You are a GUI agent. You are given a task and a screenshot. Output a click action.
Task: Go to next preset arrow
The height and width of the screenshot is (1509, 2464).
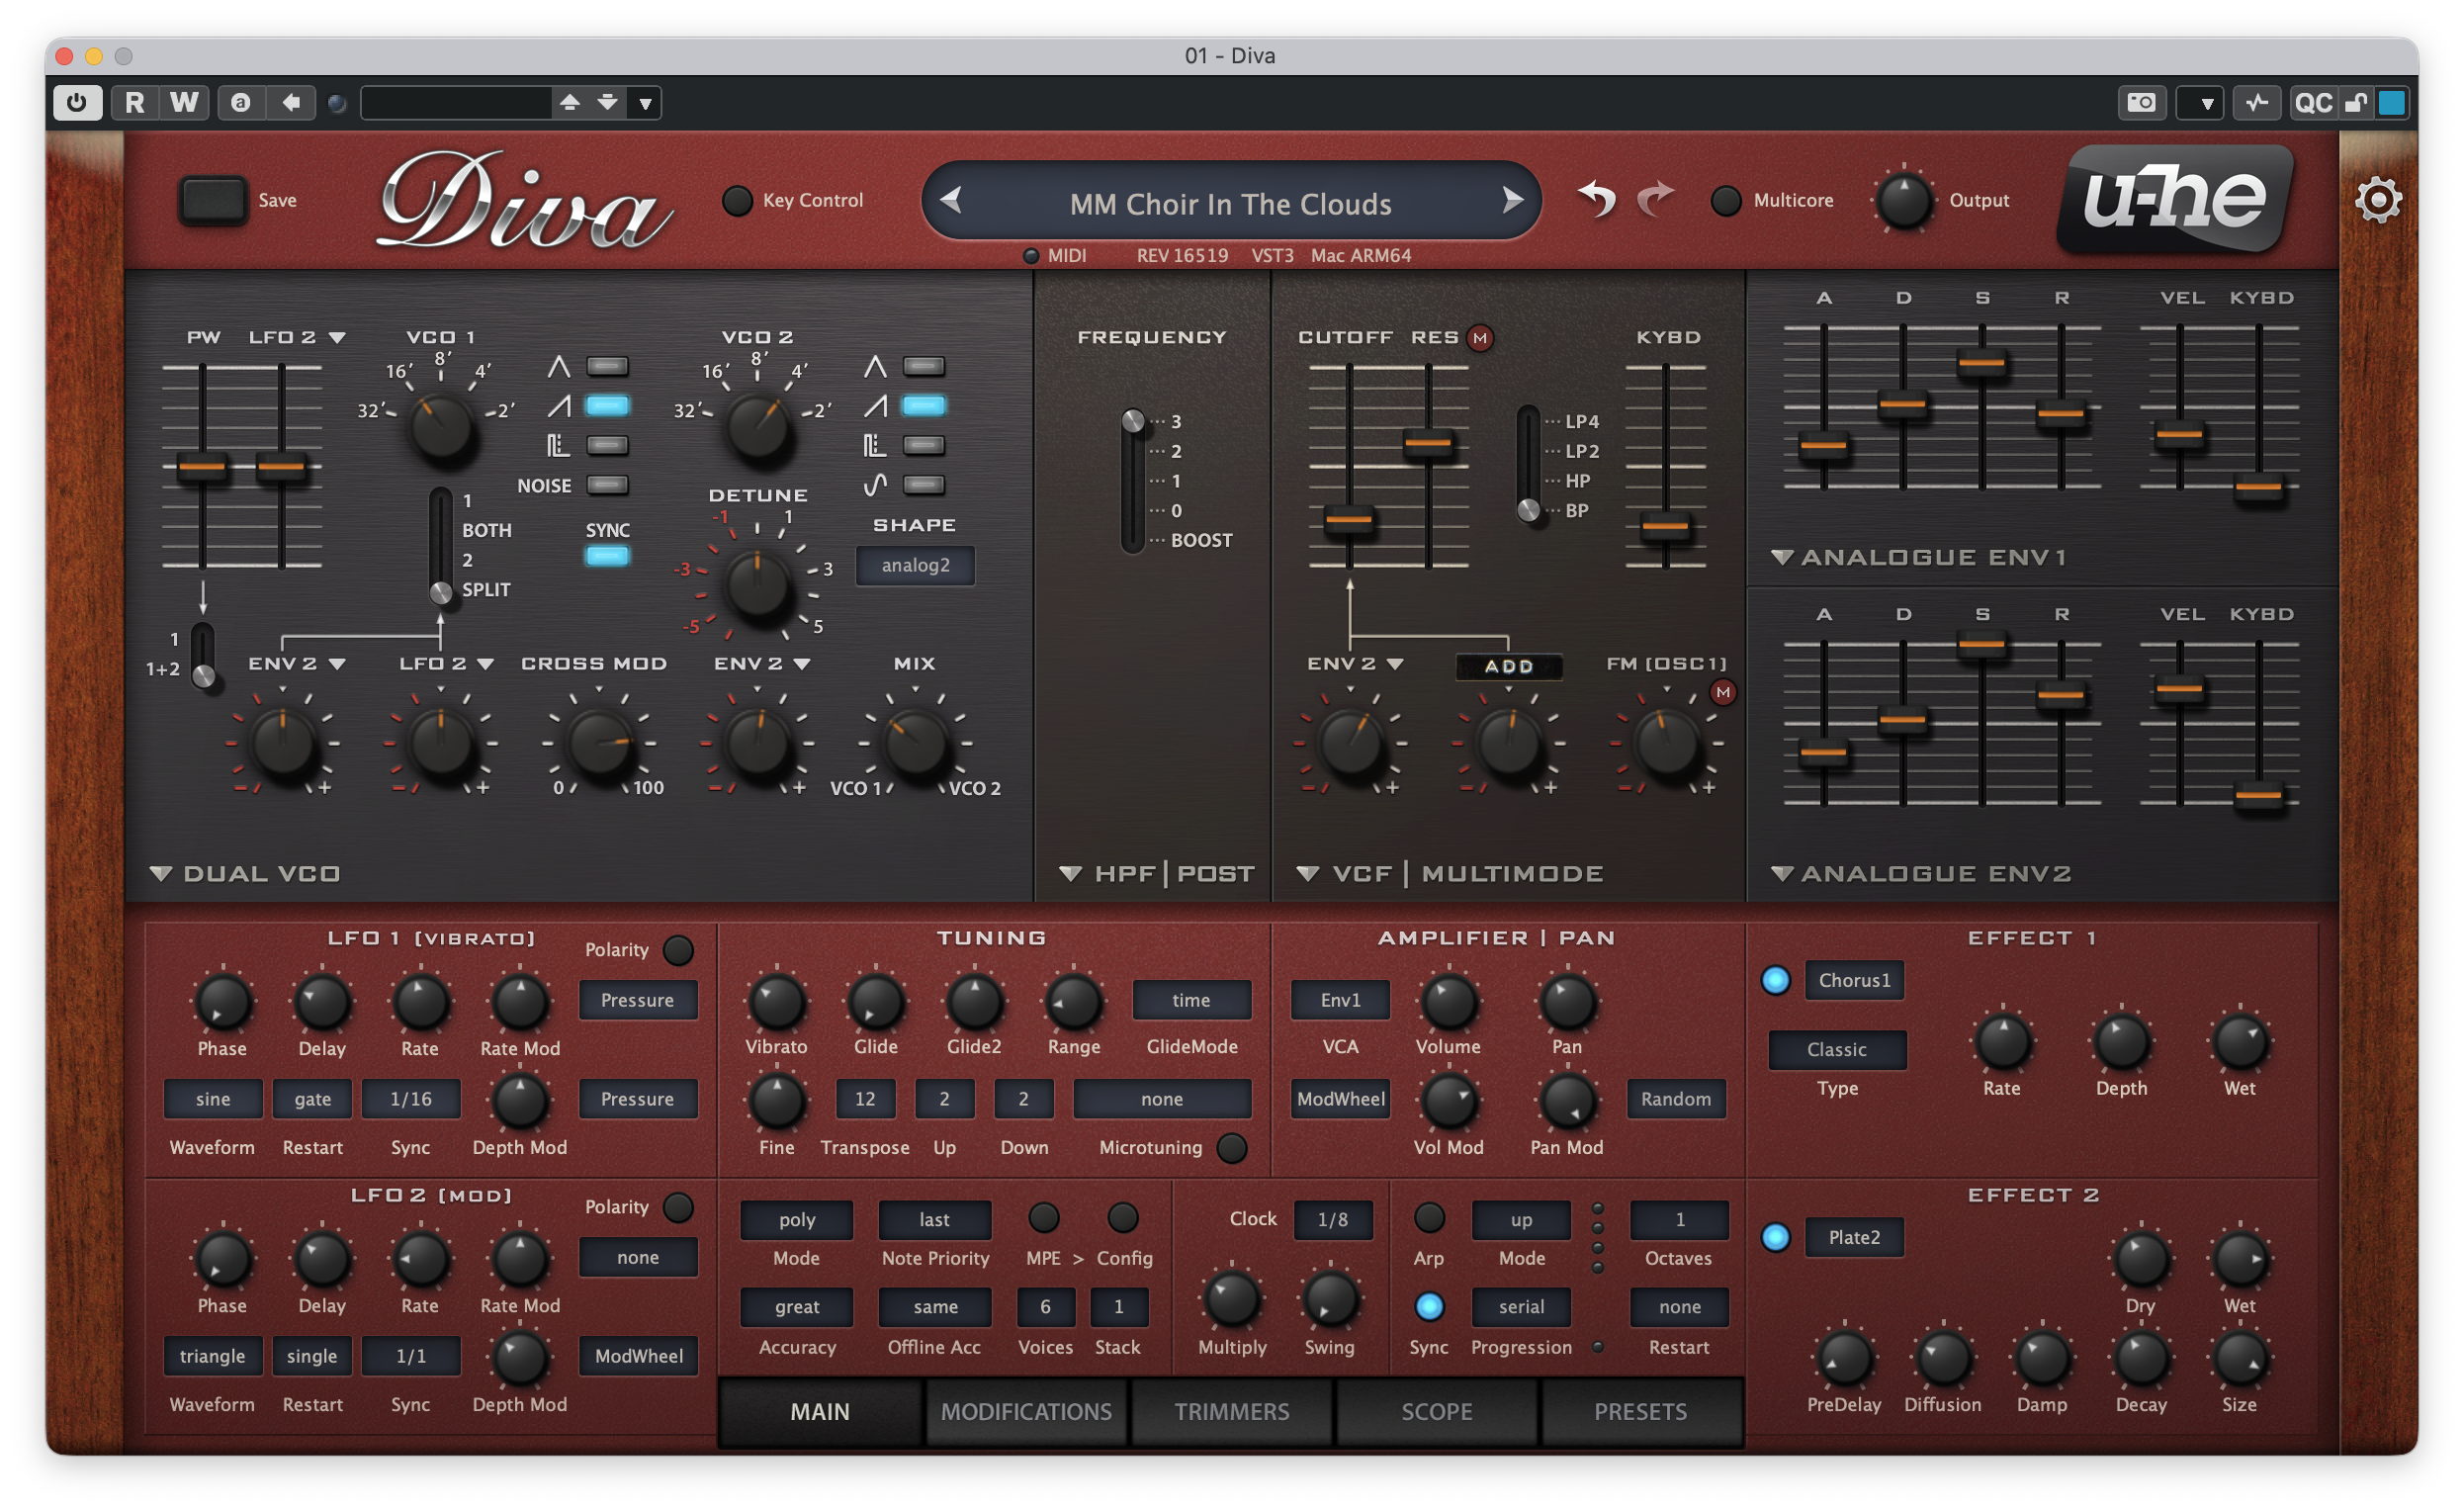pos(1511,201)
